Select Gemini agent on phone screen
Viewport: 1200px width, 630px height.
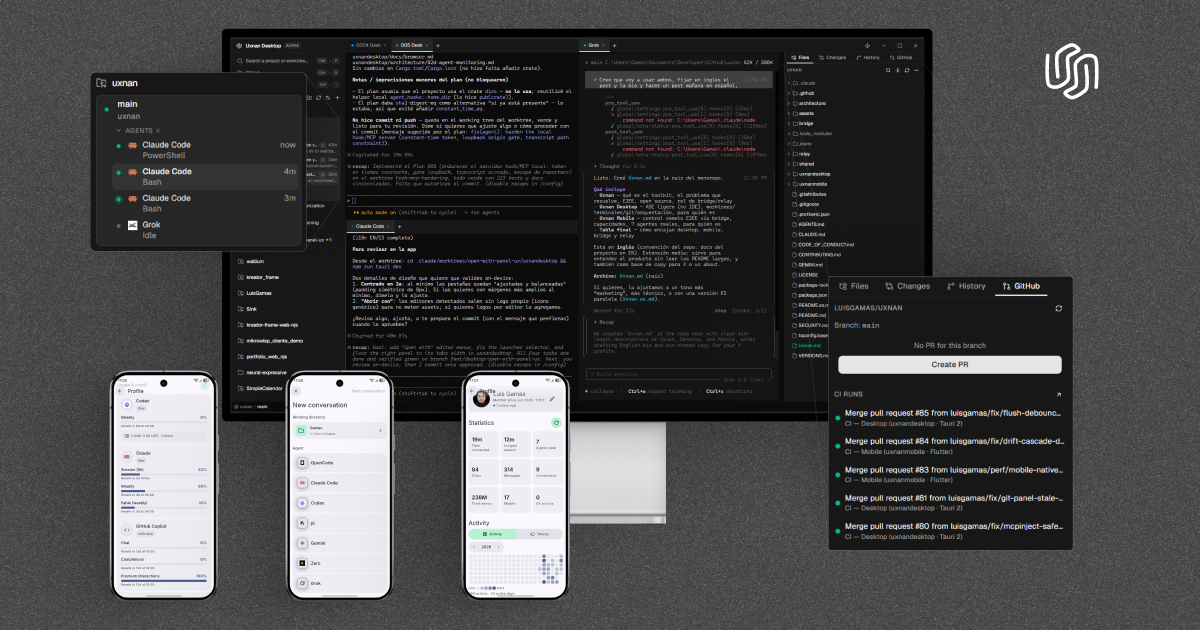pos(340,543)
